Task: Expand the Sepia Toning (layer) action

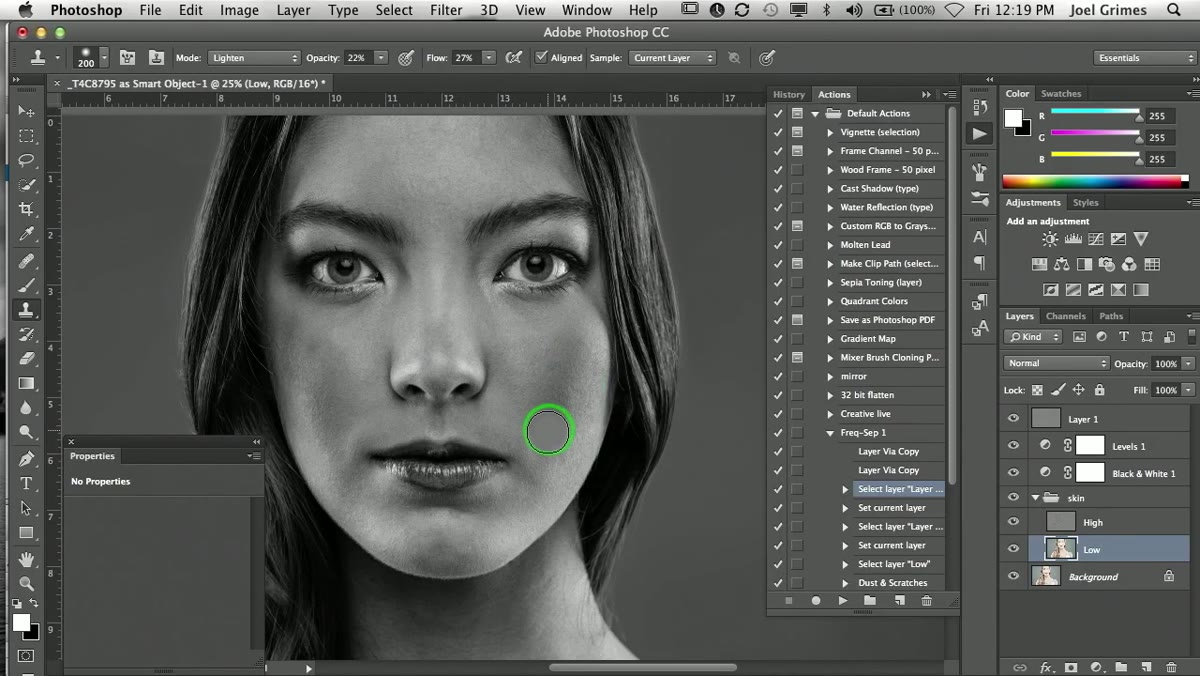Action: (830, 283)
